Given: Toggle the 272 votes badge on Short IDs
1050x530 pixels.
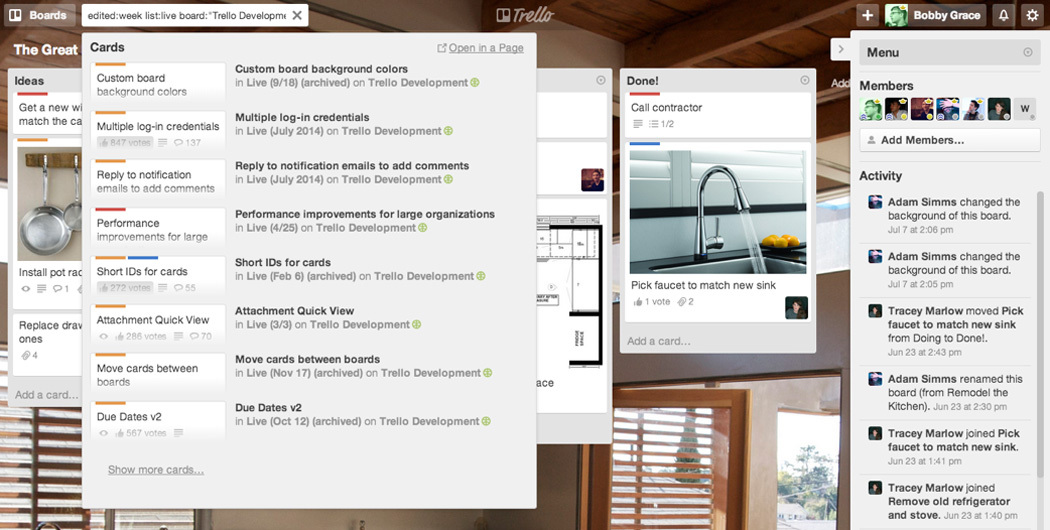Looking at the screenshot, I should (x=125, y=287).
